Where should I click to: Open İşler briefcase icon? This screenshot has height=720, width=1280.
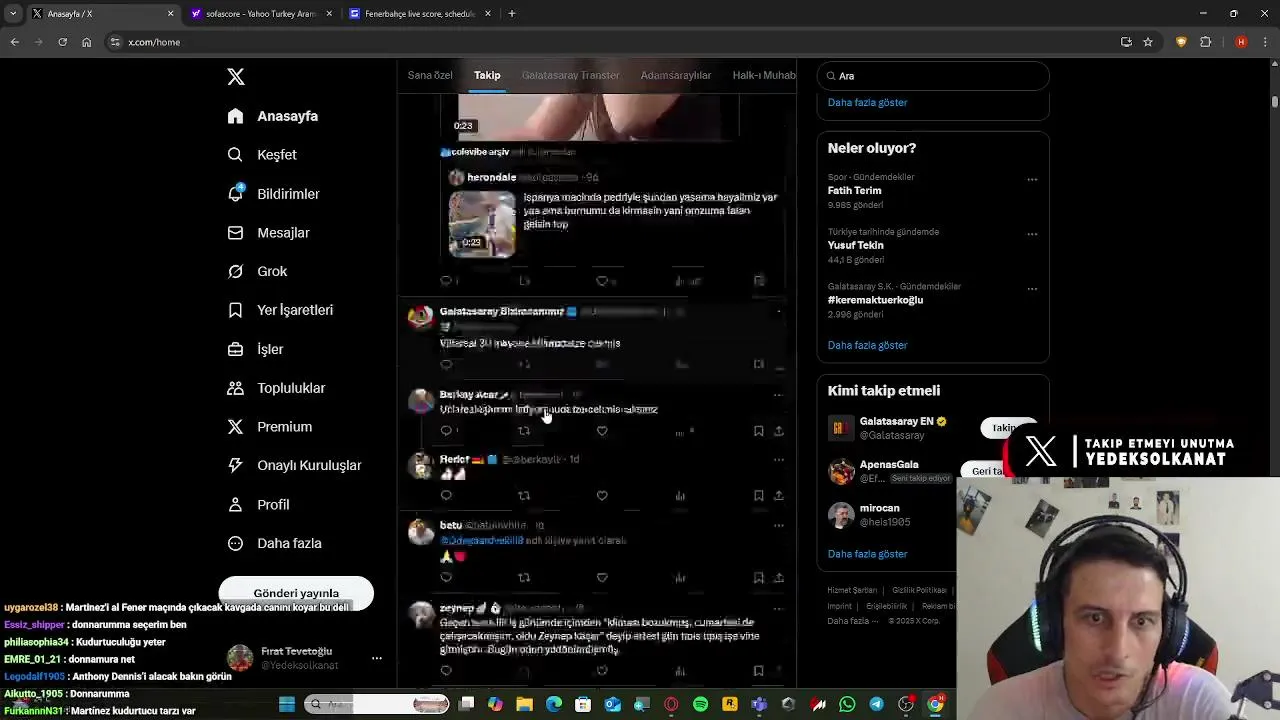[x=235, y=349]
